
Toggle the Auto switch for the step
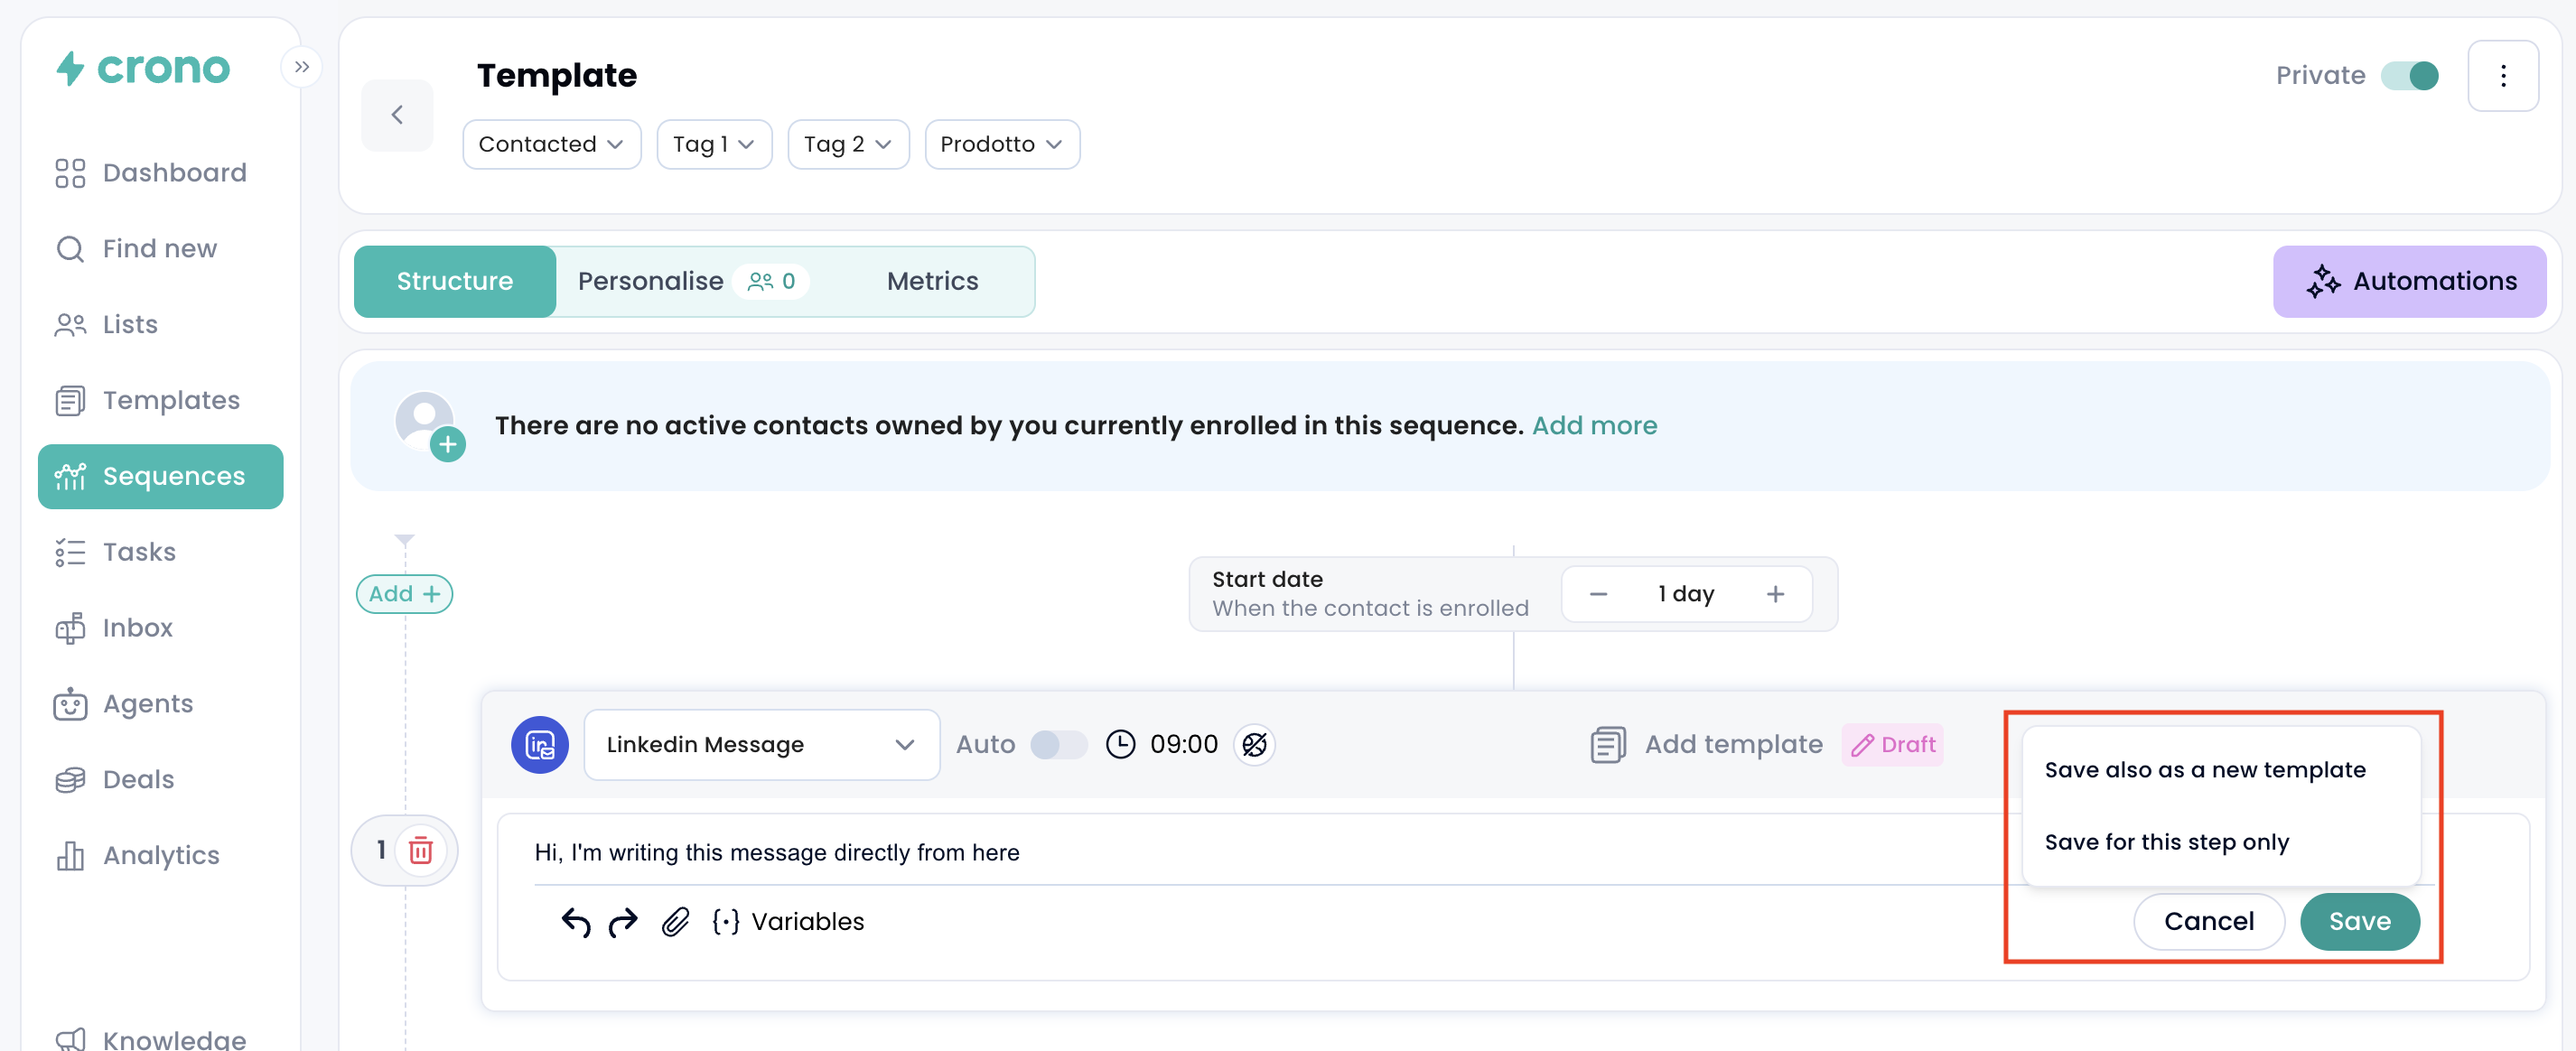pos(1059,745)
